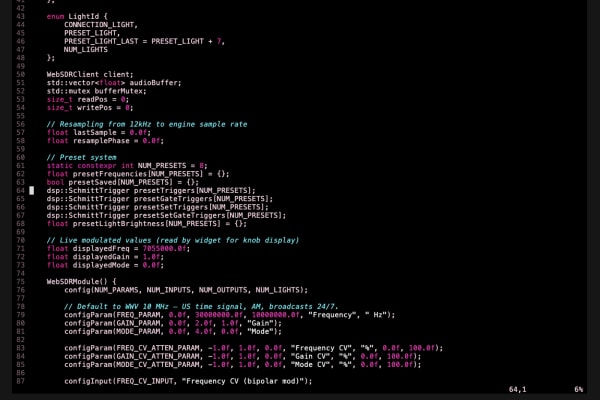Image resolution: width=600 pixels, height=400 pixels.
Task: Click the configParam FREQ_PARAM line
Action: click(x=229, y=315)
